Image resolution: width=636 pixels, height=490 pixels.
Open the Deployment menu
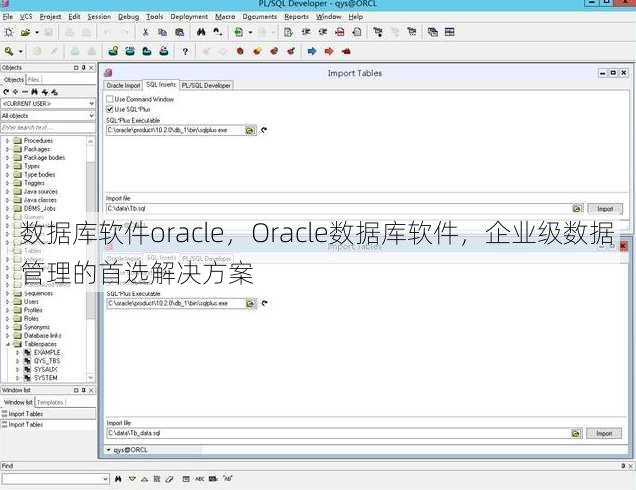(189, 17)
